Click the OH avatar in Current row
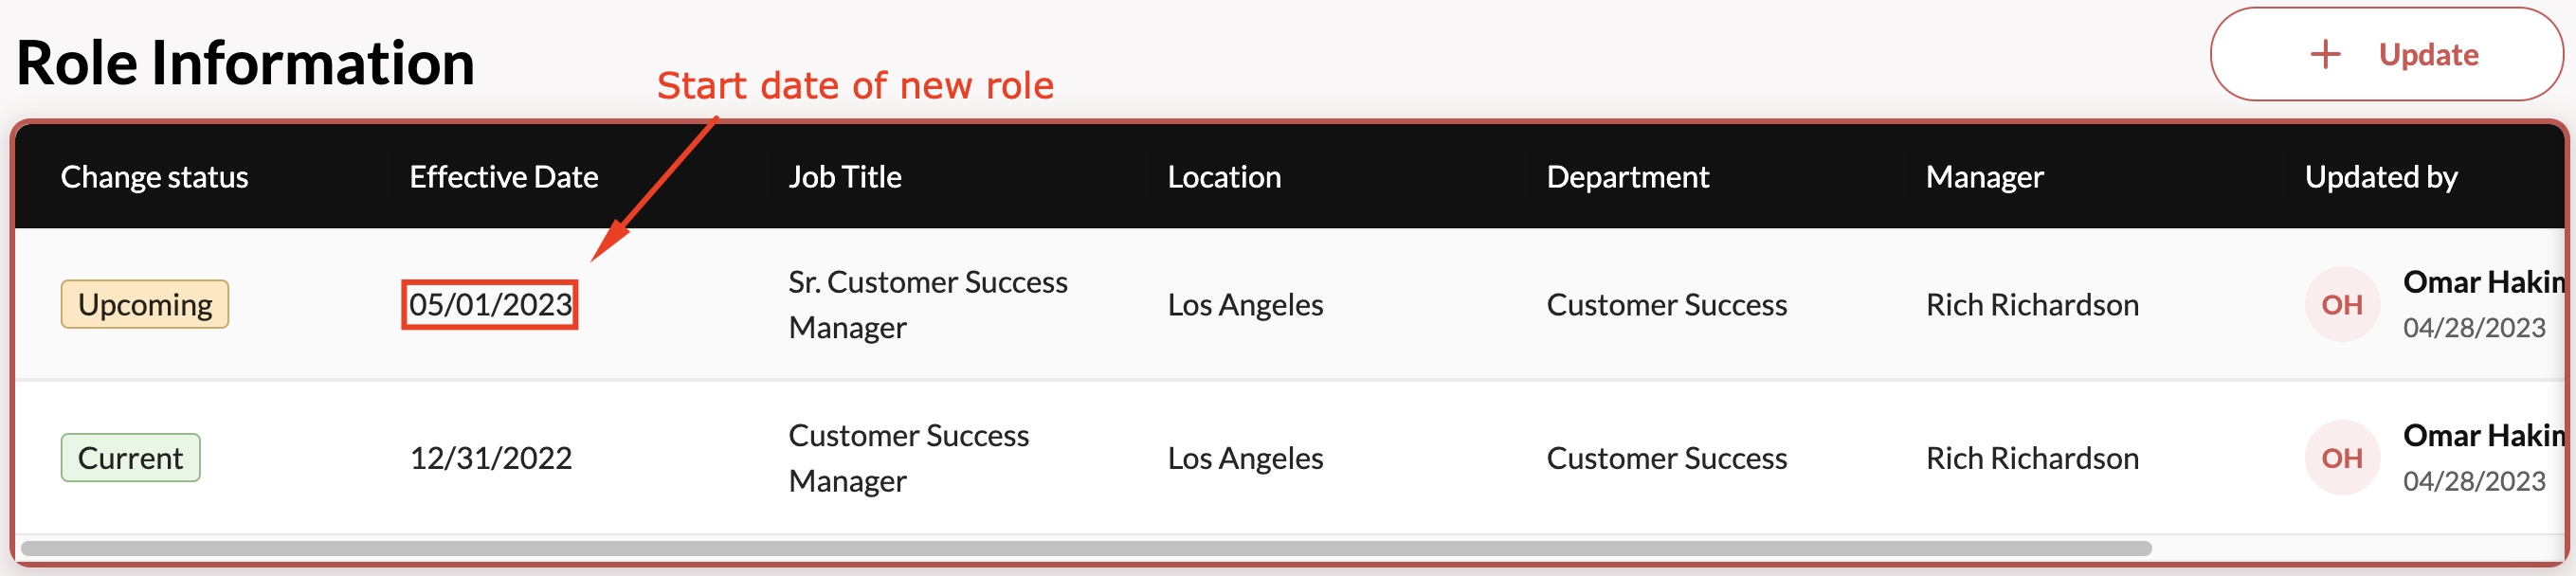This screenshot has height=576, width=2576. point(2342,458)
